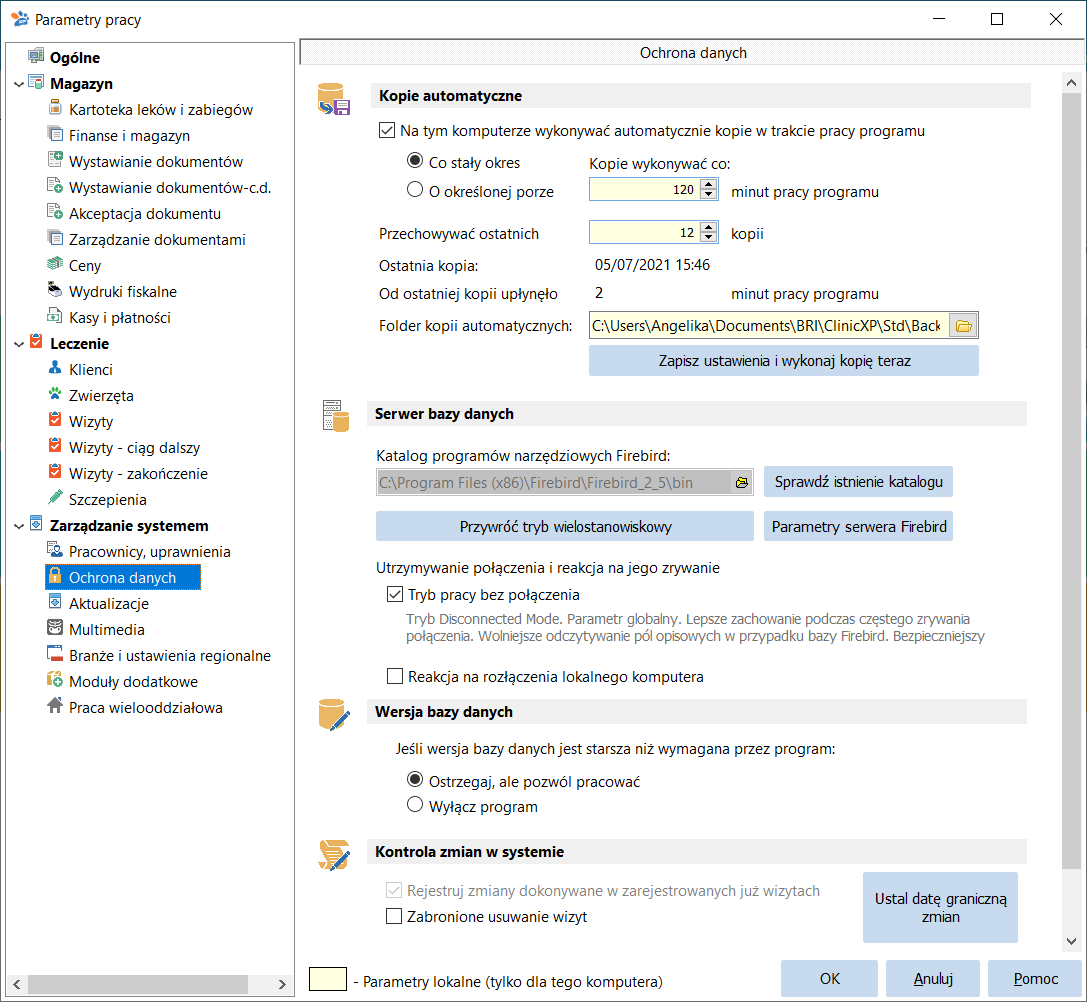Screen dimensions: 1087x1002
Task: Click the Zarządzanie dokumentami icon
Action: [55, 238]
